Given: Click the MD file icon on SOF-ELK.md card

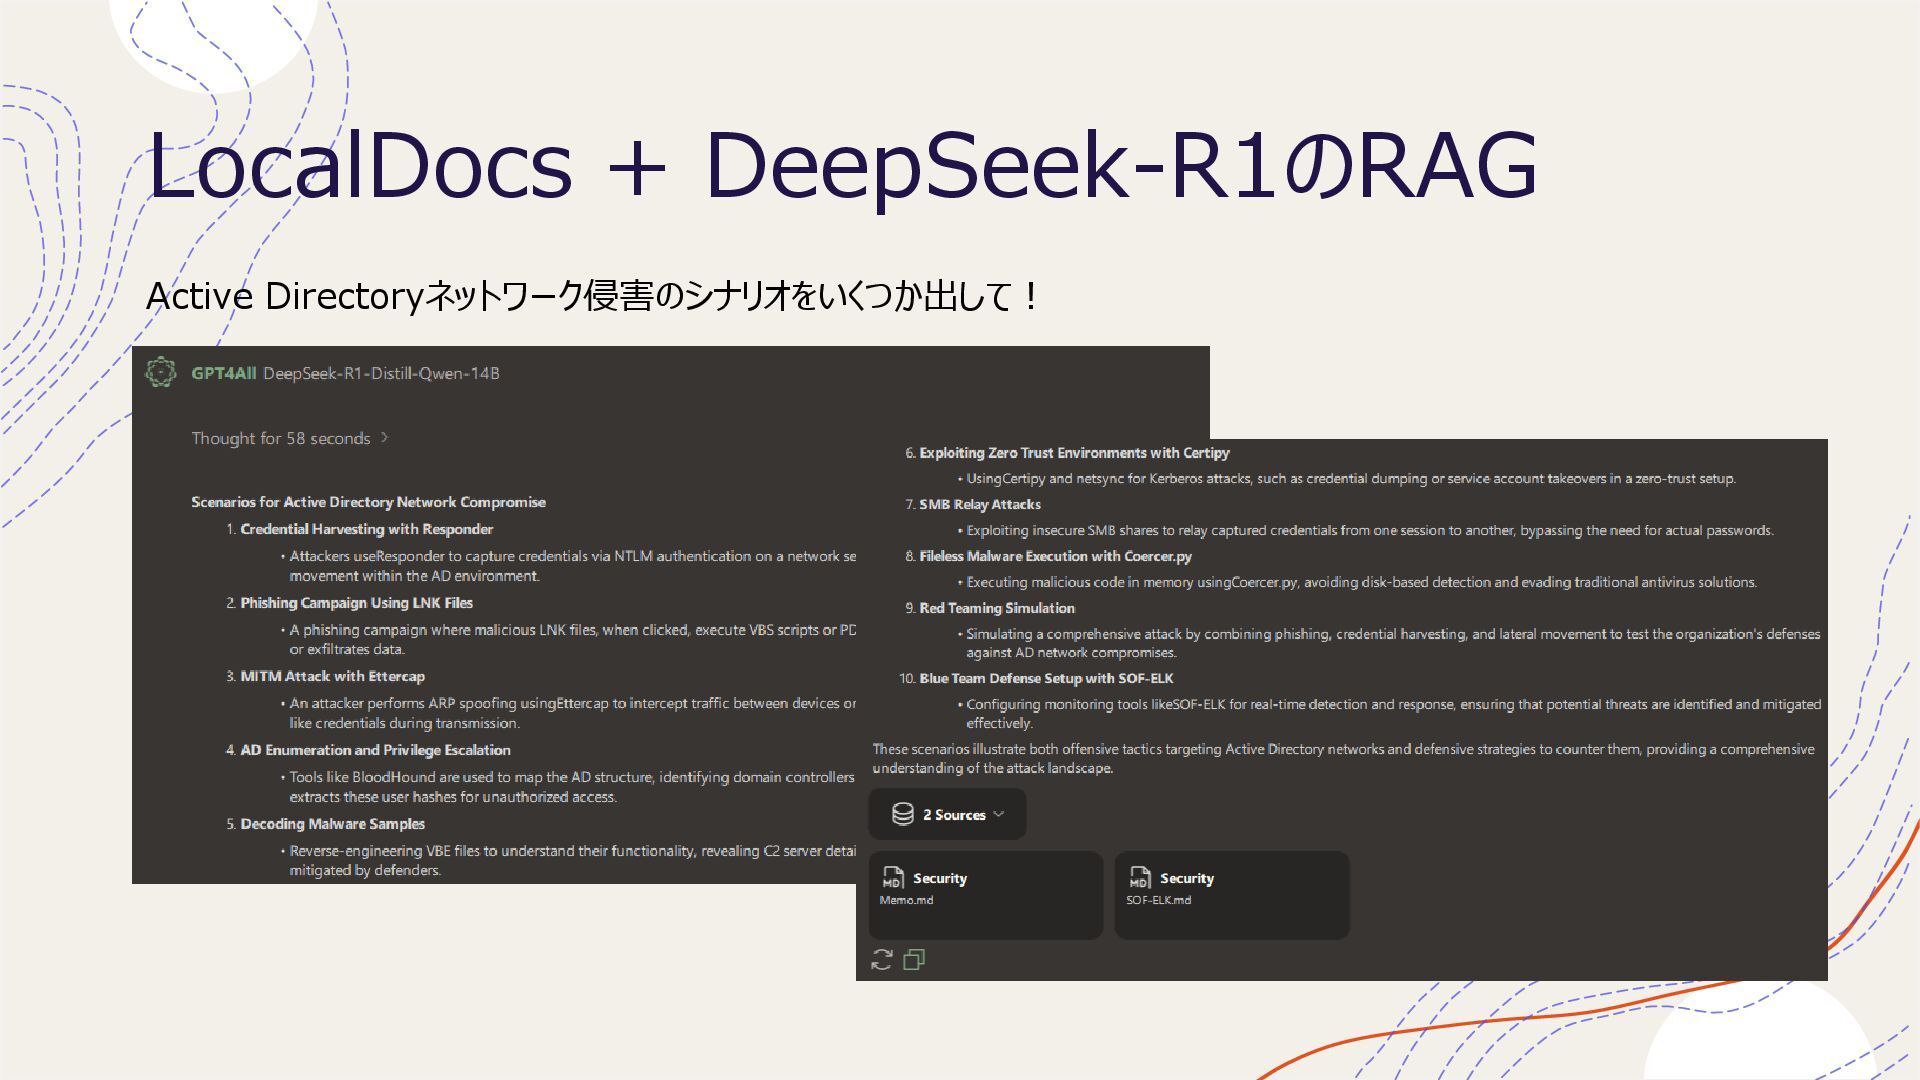Looking at the screenshot, I should 1139,878.
